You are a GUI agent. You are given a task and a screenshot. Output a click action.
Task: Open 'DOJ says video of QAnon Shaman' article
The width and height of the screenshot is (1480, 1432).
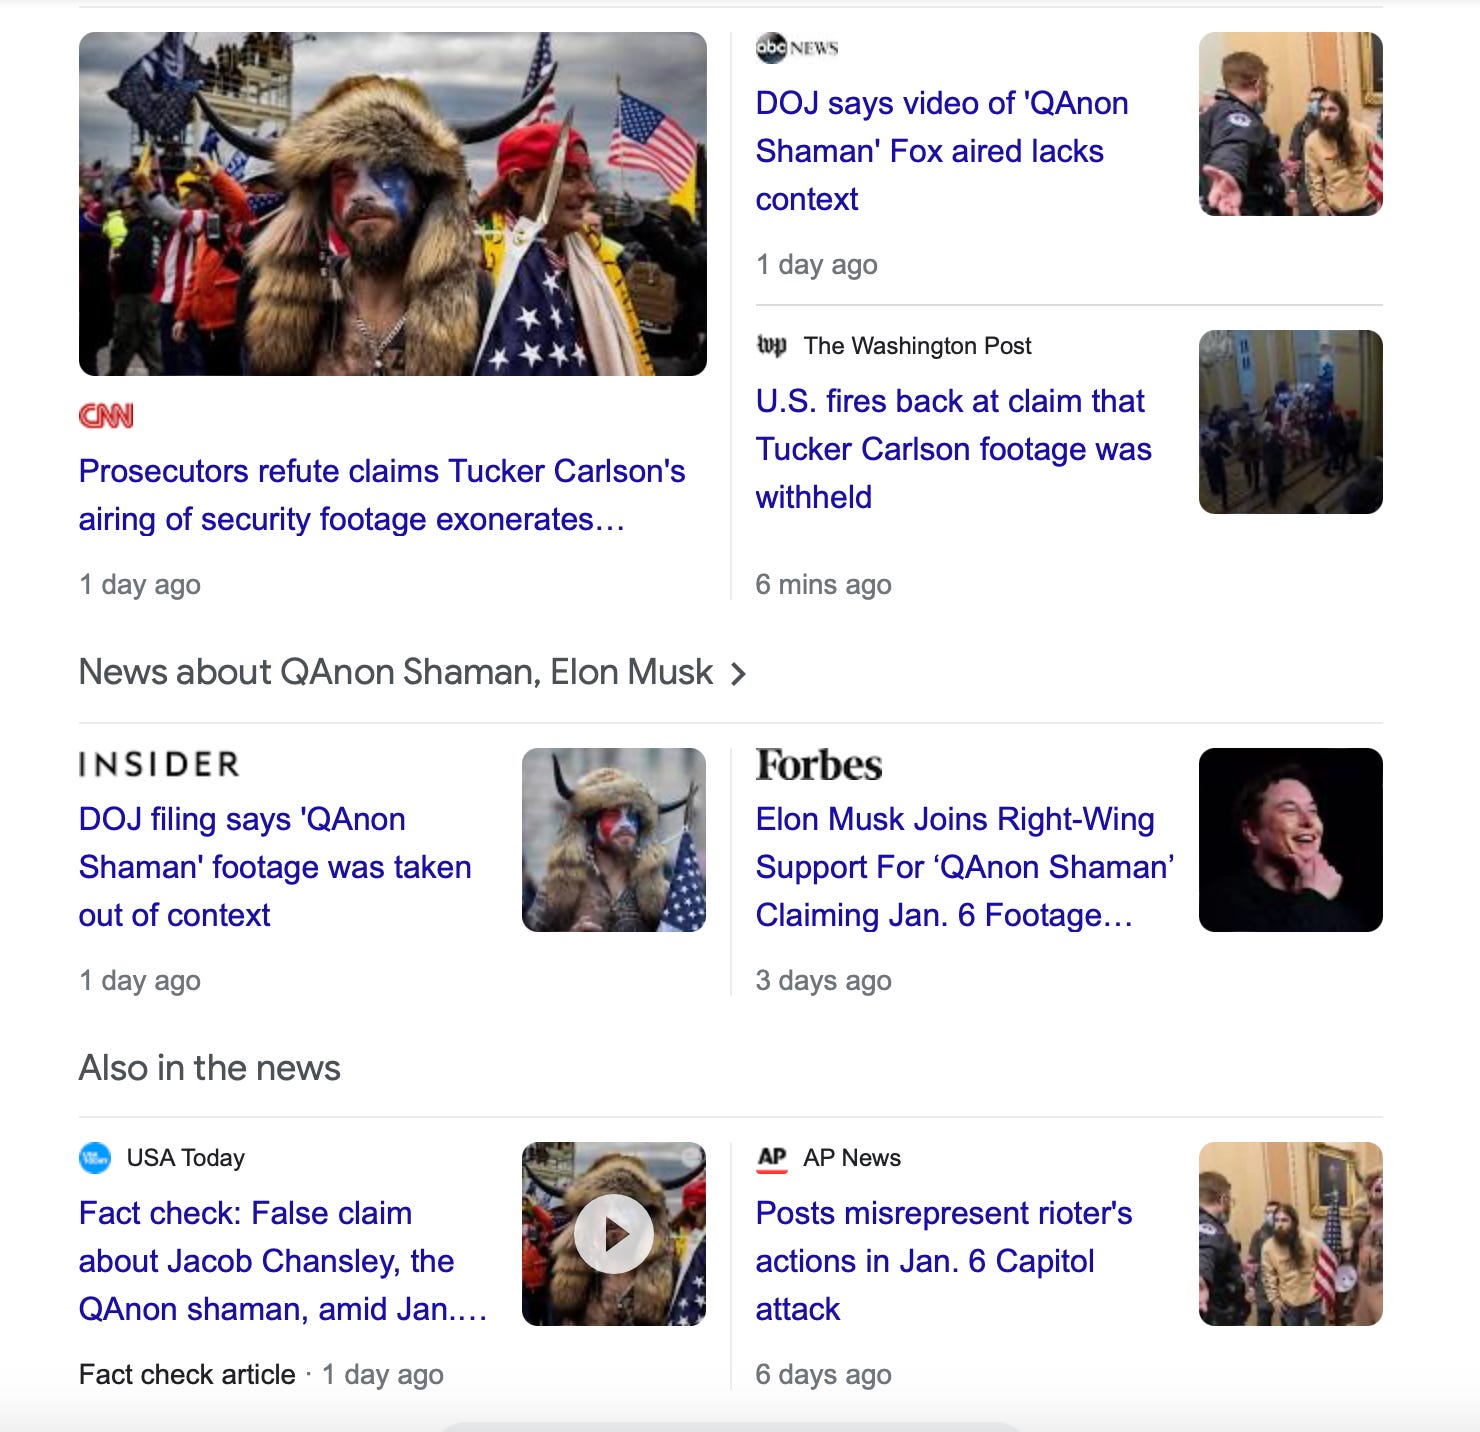[x=942, y=151]
